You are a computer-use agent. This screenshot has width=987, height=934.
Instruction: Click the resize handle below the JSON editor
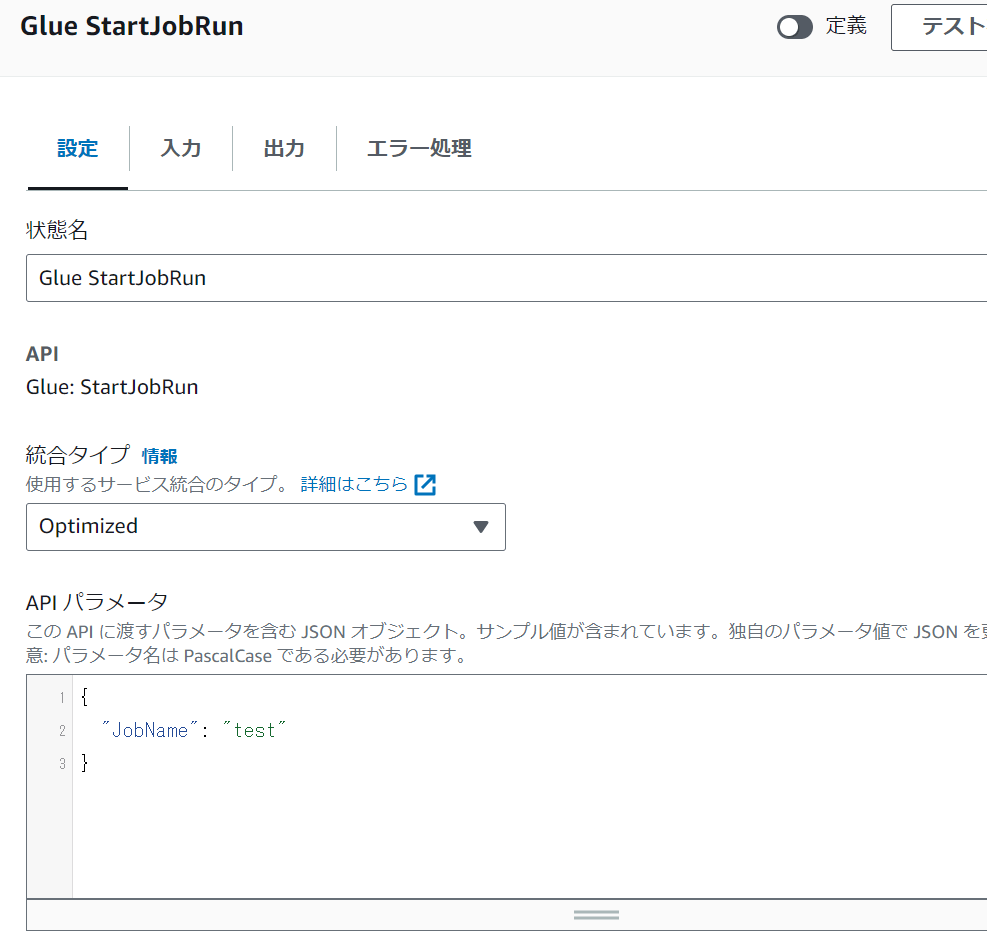pyautogui.click(x=596, y=915)
